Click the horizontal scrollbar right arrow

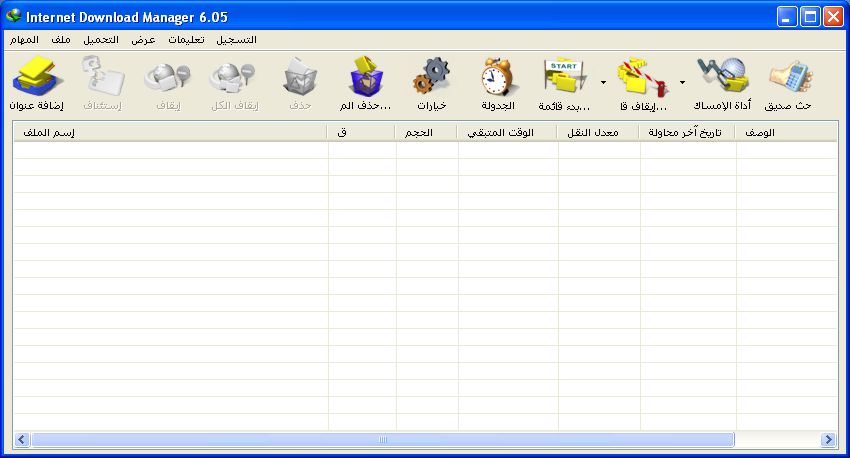pos(828,439)
